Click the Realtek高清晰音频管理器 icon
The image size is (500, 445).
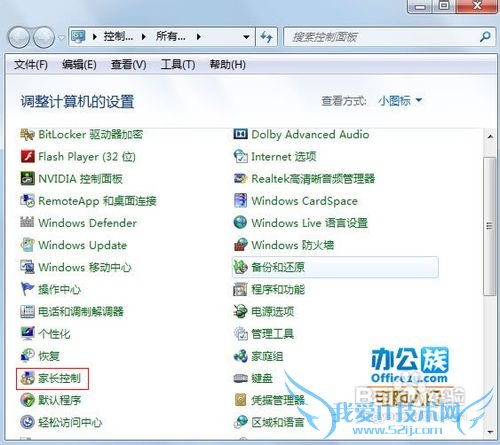[240, 178]
